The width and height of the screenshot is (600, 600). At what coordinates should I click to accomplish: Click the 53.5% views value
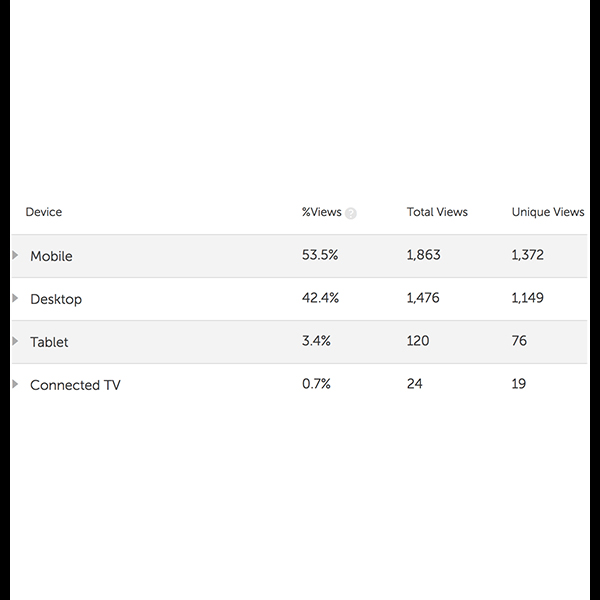click(320, 255)
